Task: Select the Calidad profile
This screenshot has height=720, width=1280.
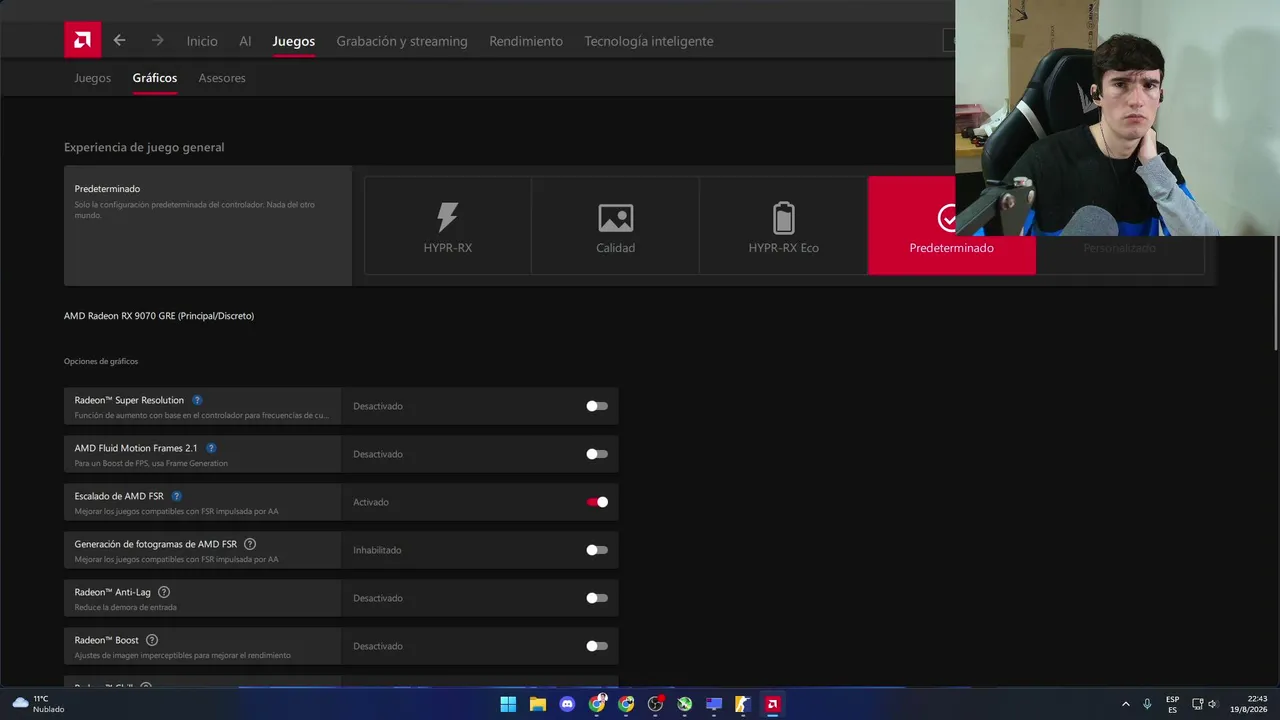Action: tap(616, 226)
